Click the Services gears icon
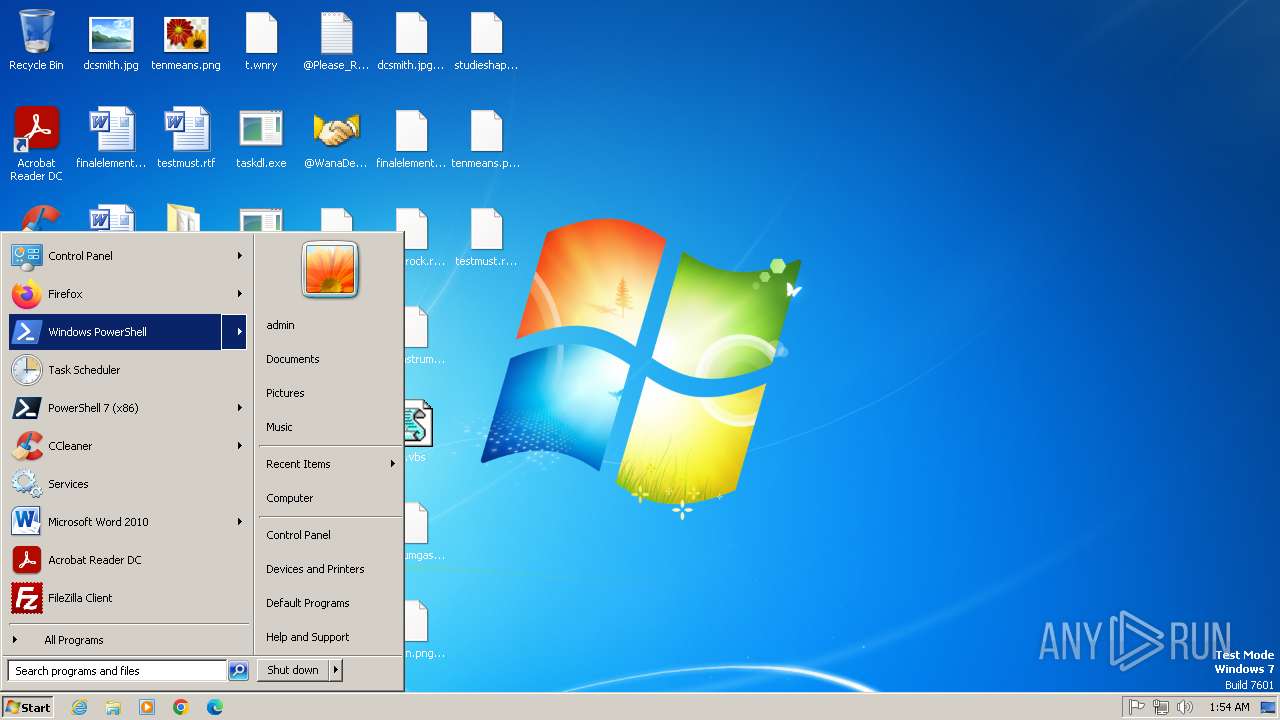The height and width of the screenshot is (720, 1280). click(27, 484)
